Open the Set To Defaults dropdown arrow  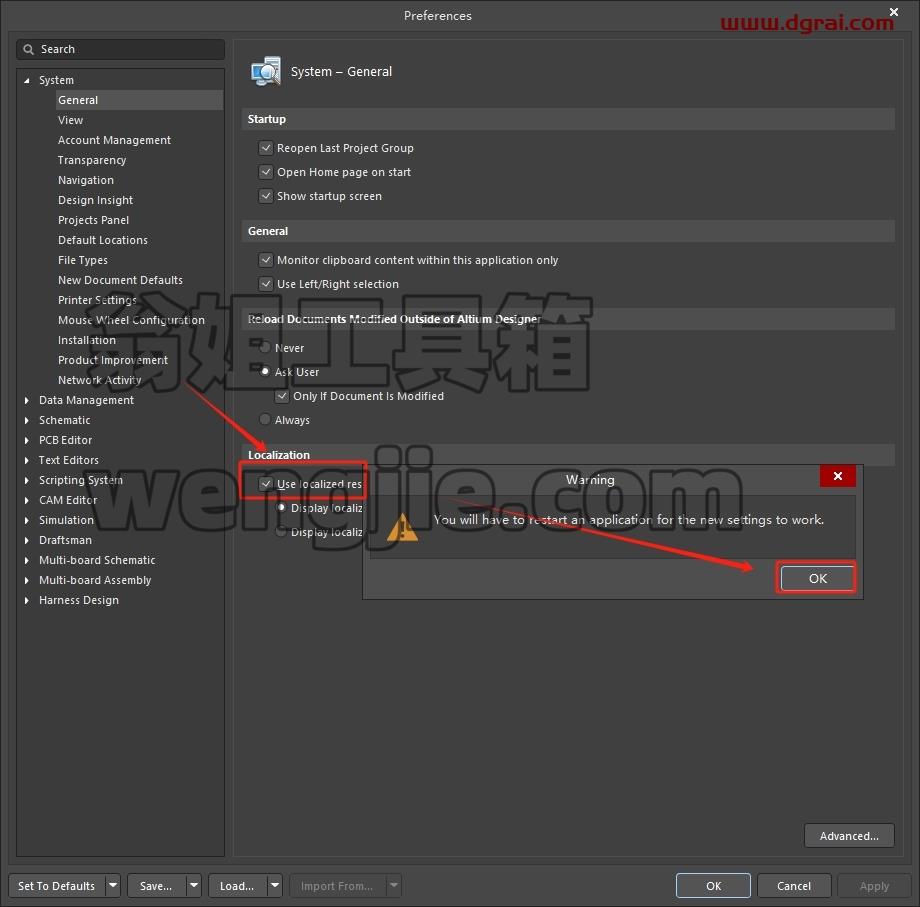pyautogui.click(x=113, y=885)
